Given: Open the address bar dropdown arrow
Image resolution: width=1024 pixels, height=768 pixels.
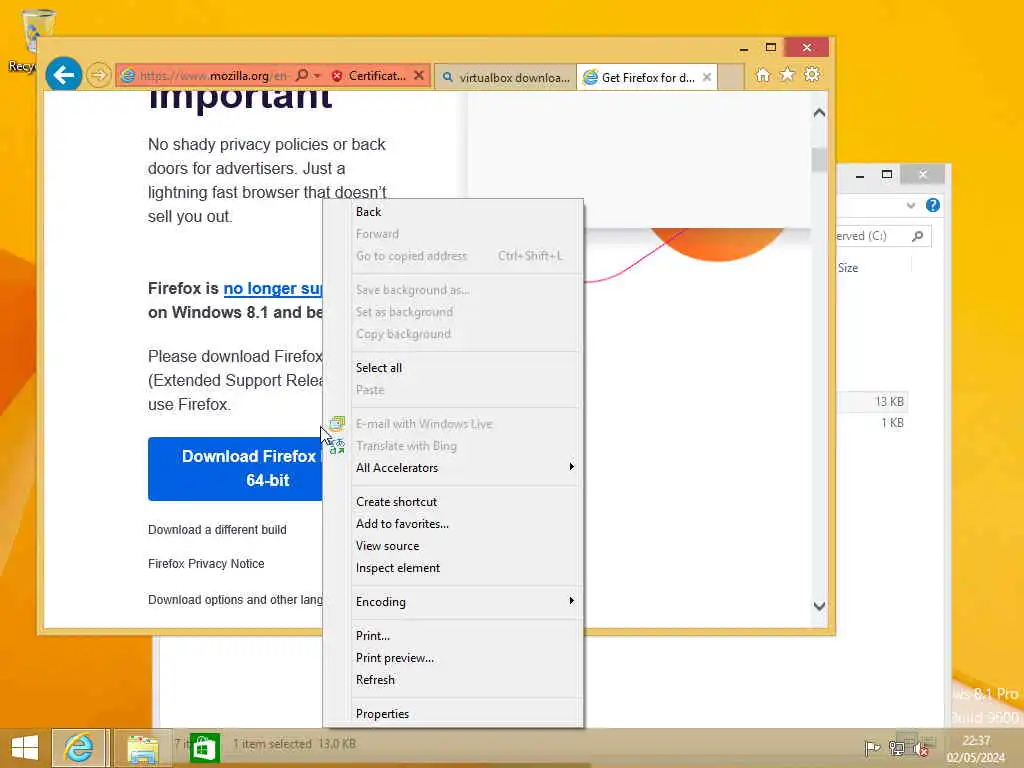Looking at the screenshot, I should (317, 76).
